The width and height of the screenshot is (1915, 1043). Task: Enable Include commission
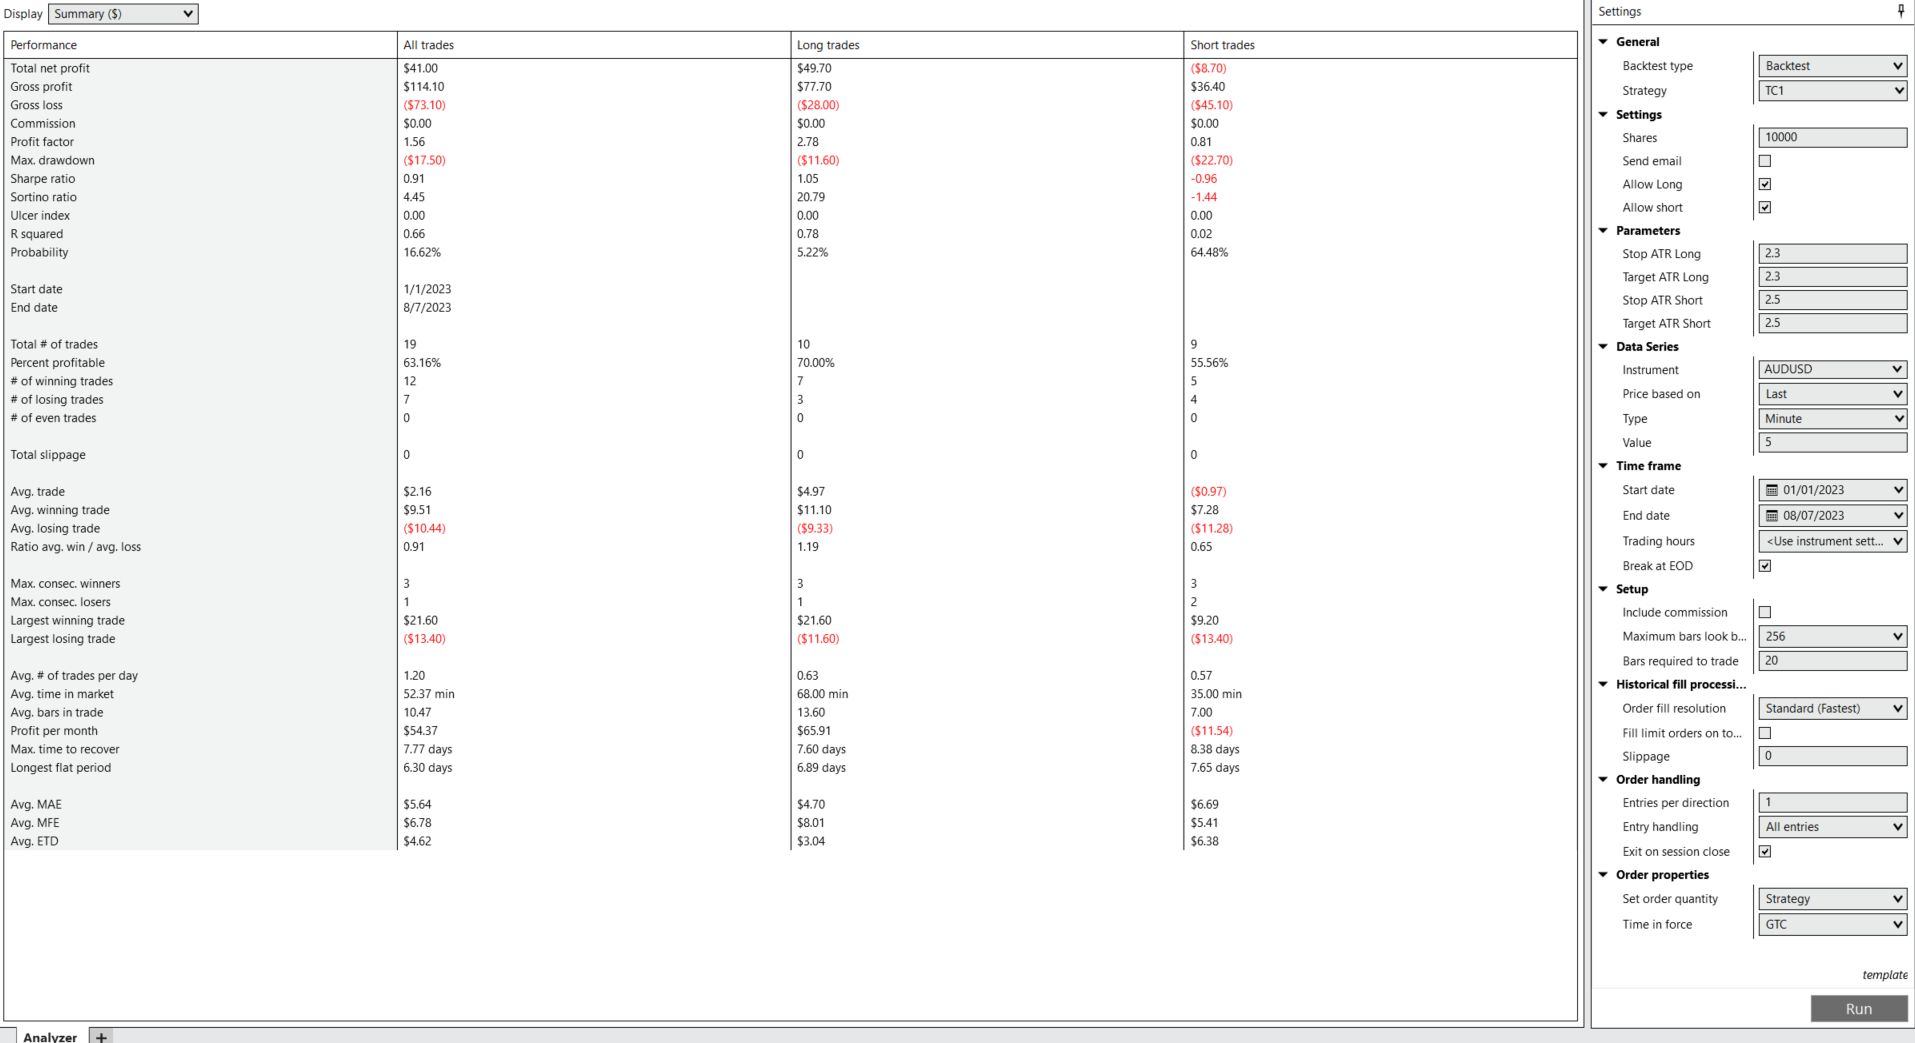point(1765,611)
